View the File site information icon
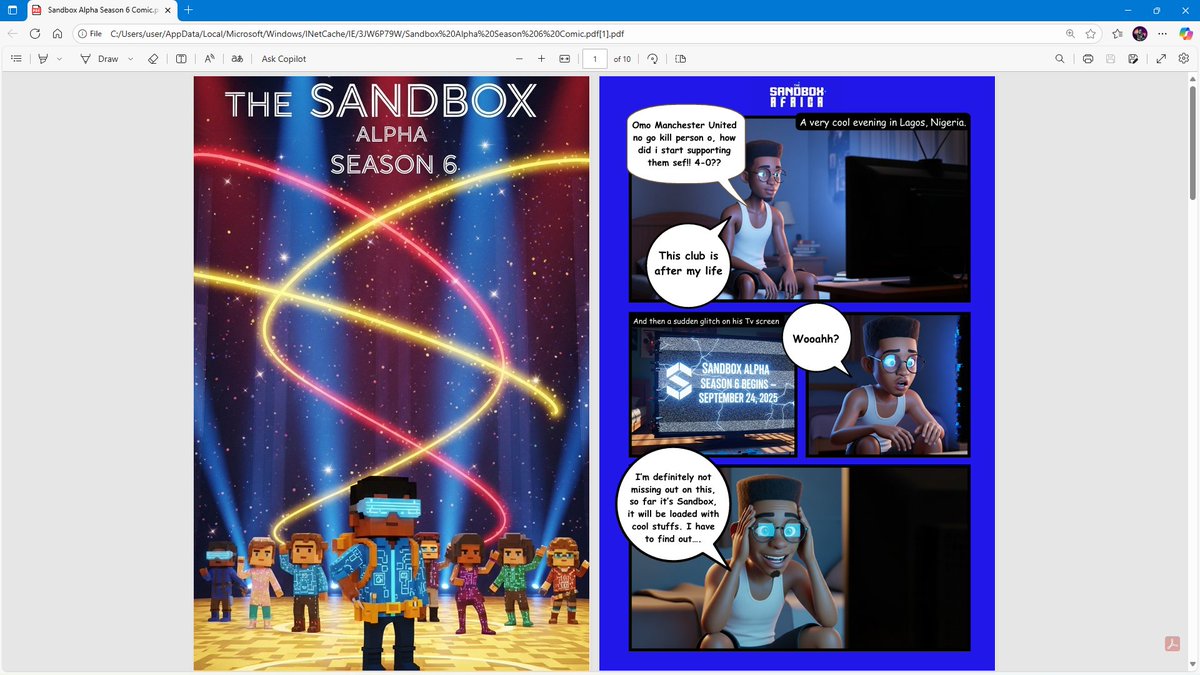The image size is (1200, 675). pyautogui.click(x=89, y=33)
